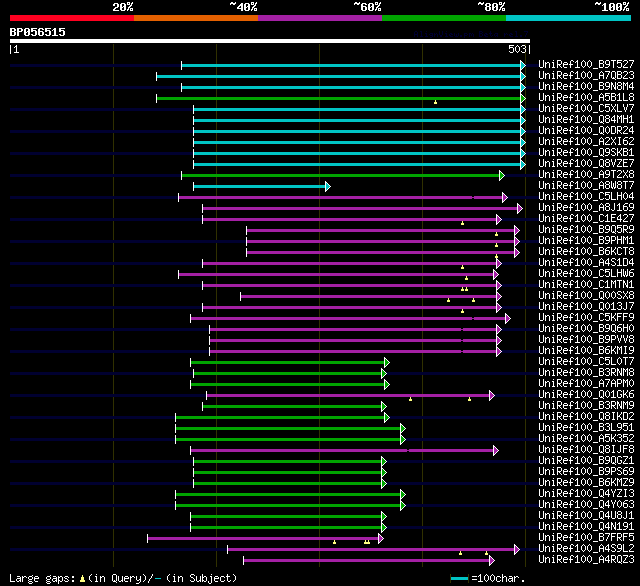Select the UniRef100_B6KMZ9 label

coord(586,483)
